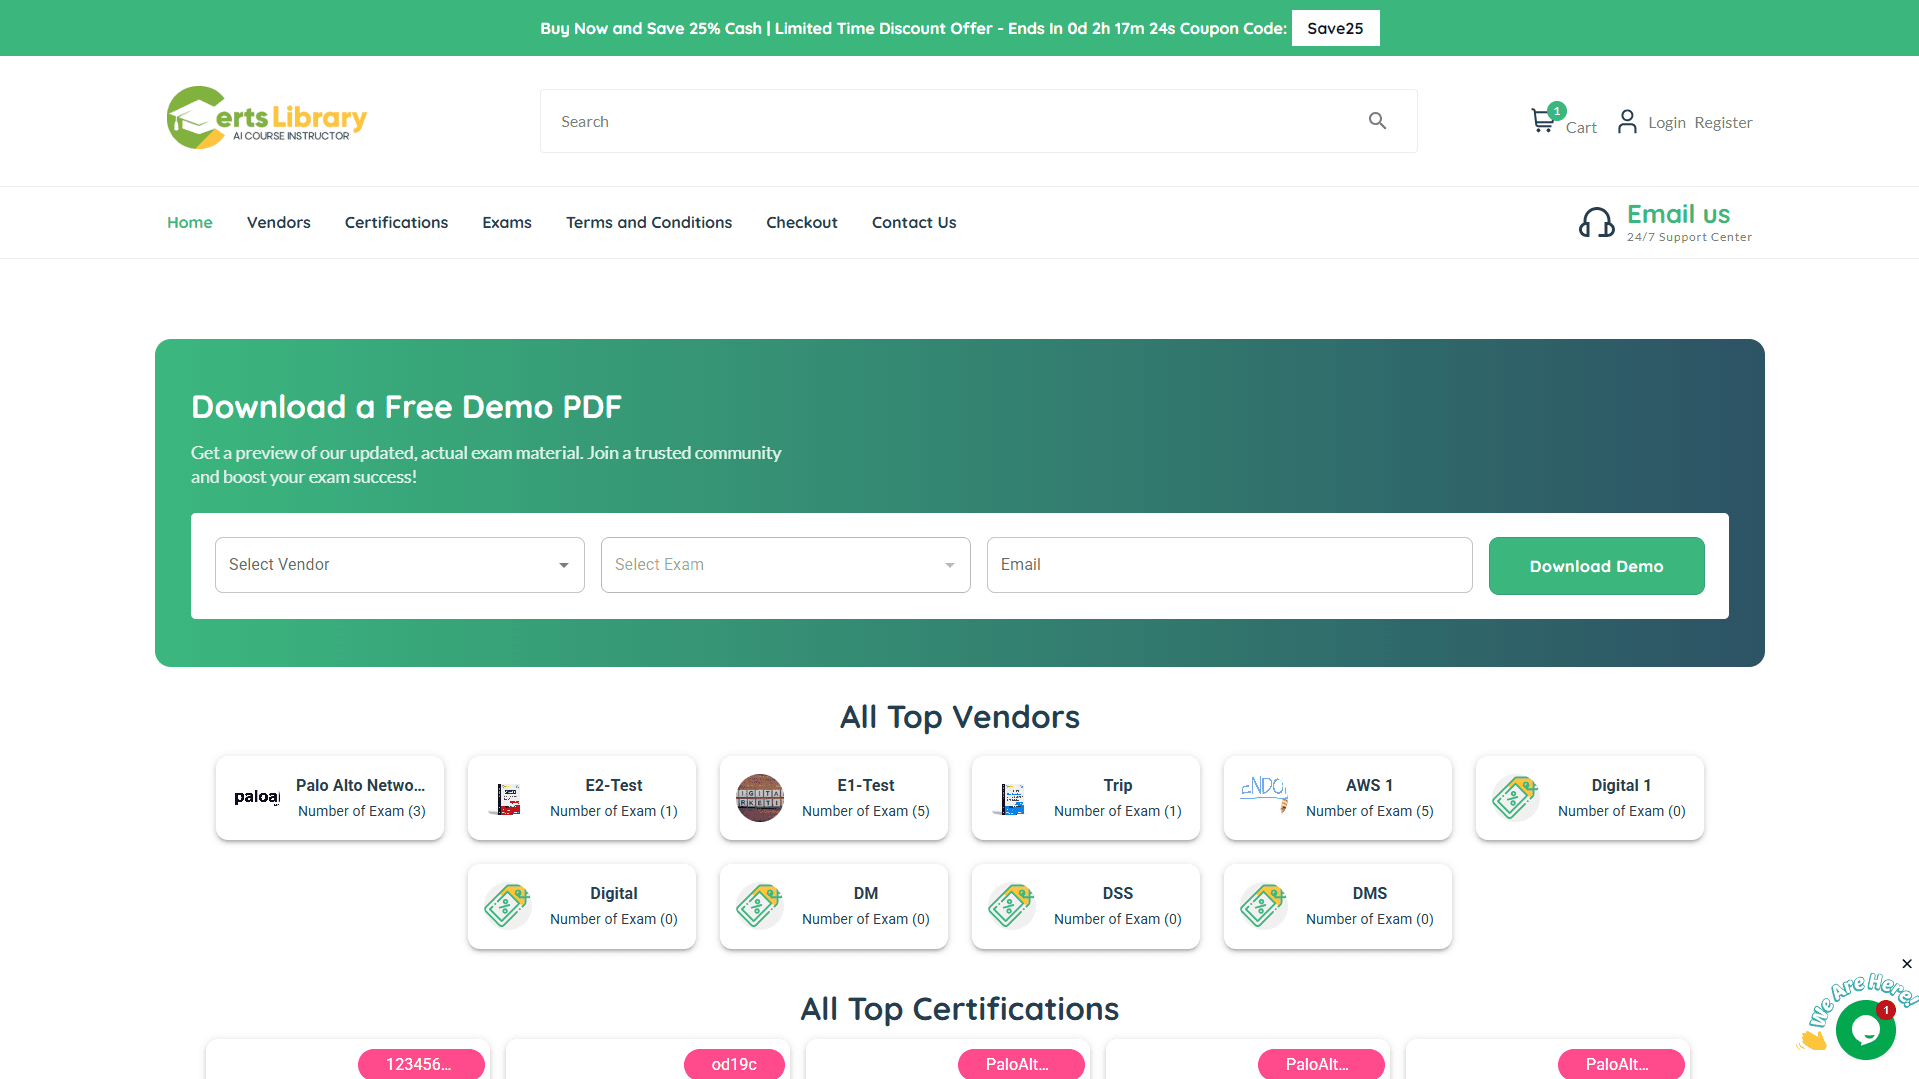Viewport: 1919px width, 1079px height.
Task: Open the Select Exam dropdown
Action: [785, 564]
